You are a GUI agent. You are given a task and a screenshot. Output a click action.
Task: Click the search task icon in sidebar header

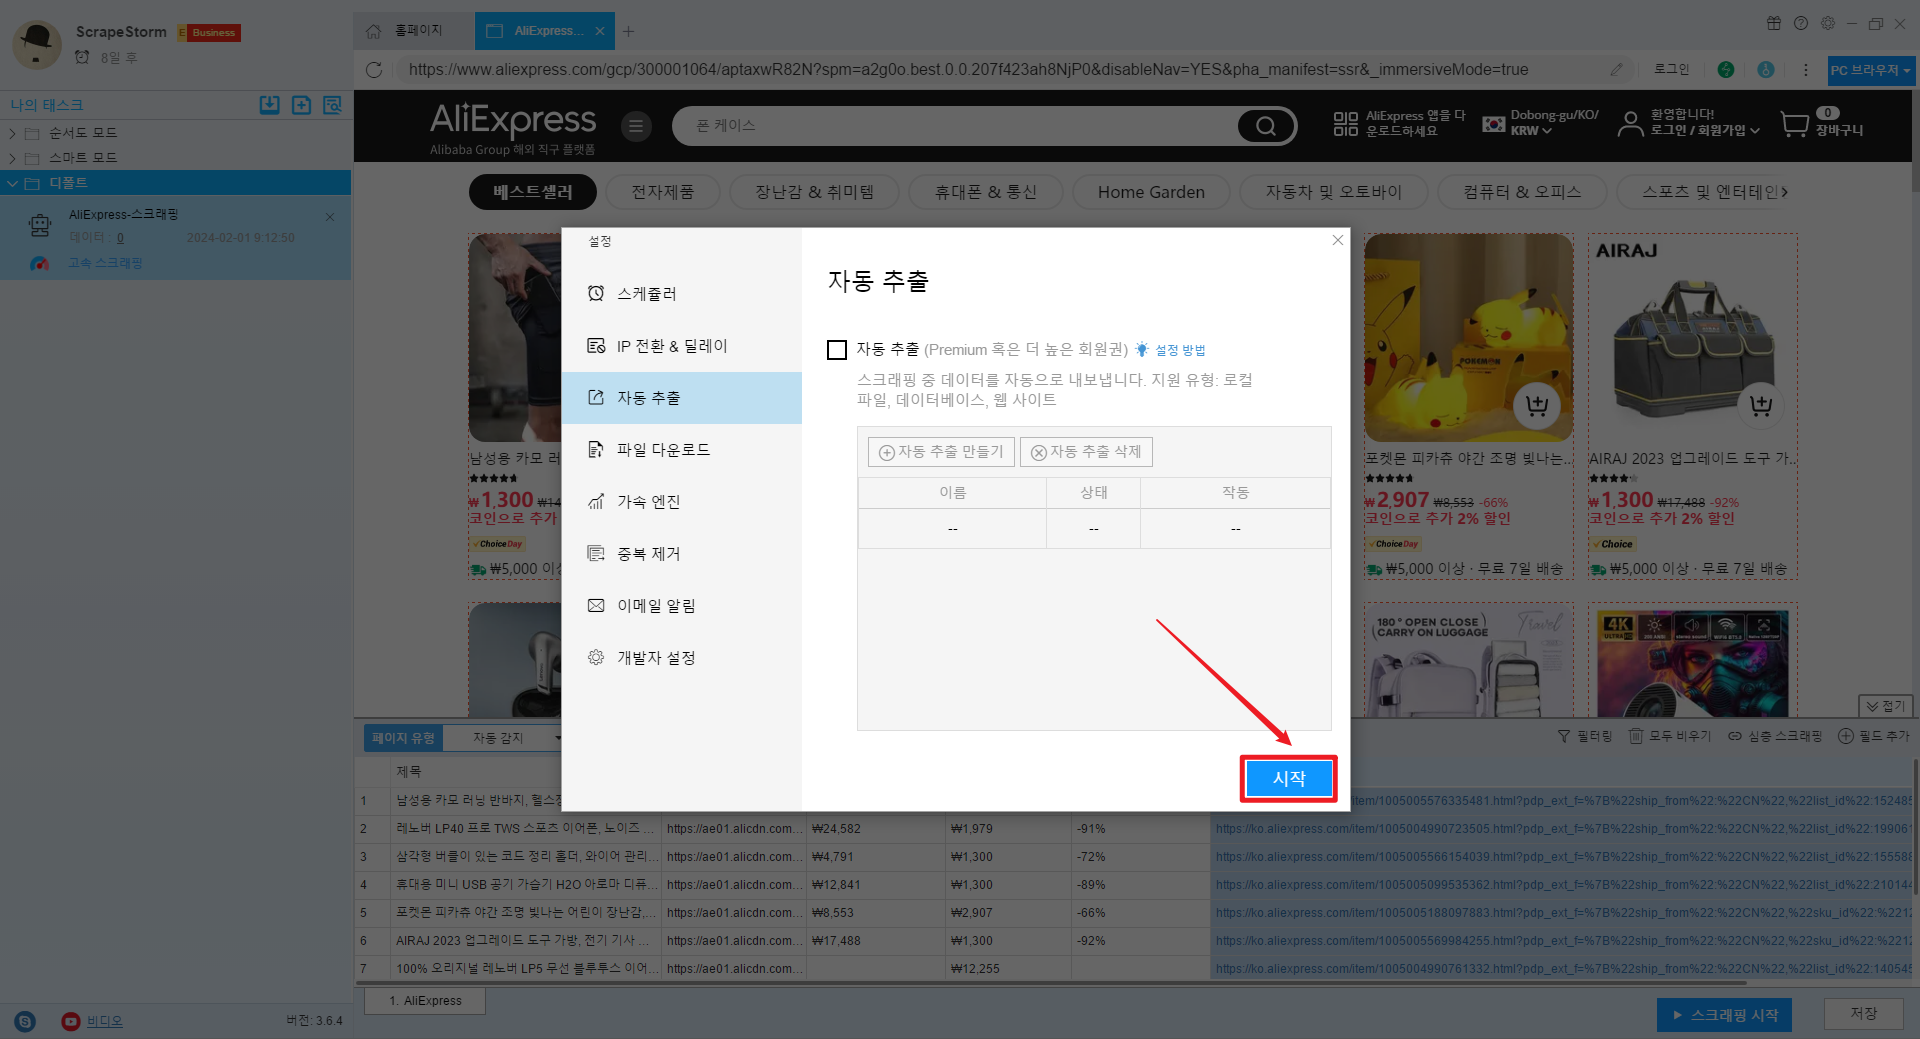coord(333,105)
